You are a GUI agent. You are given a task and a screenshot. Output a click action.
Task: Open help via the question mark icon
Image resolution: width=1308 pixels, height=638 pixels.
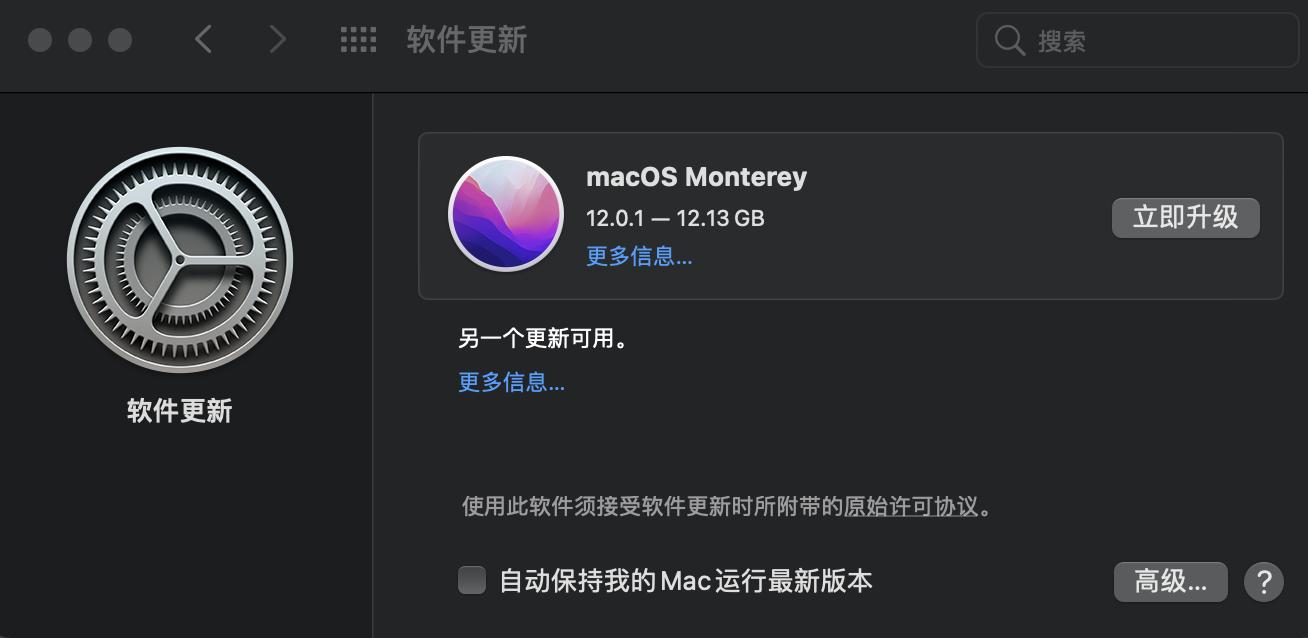click(1263, 581)
